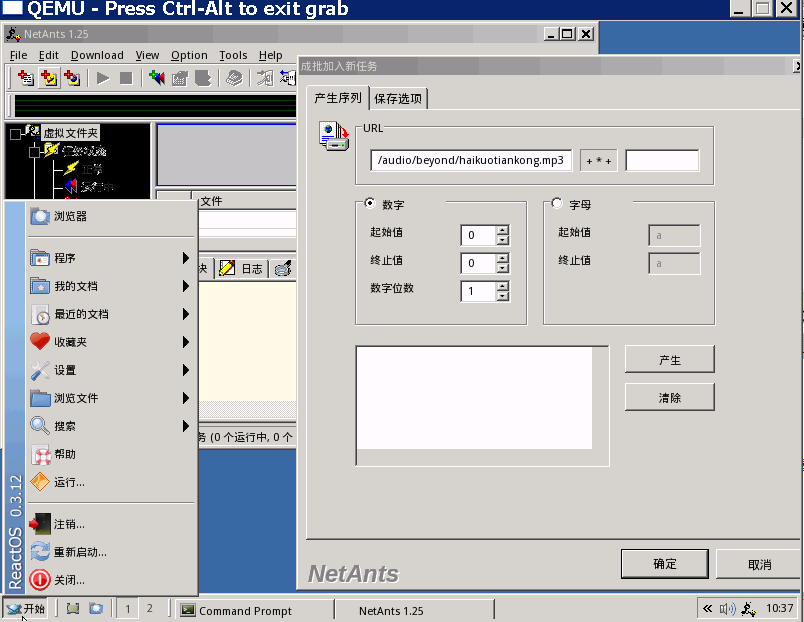Decrease the 终止值 number spinner
The height and width of the screenshot is (622, 804).
click(503, 268)
